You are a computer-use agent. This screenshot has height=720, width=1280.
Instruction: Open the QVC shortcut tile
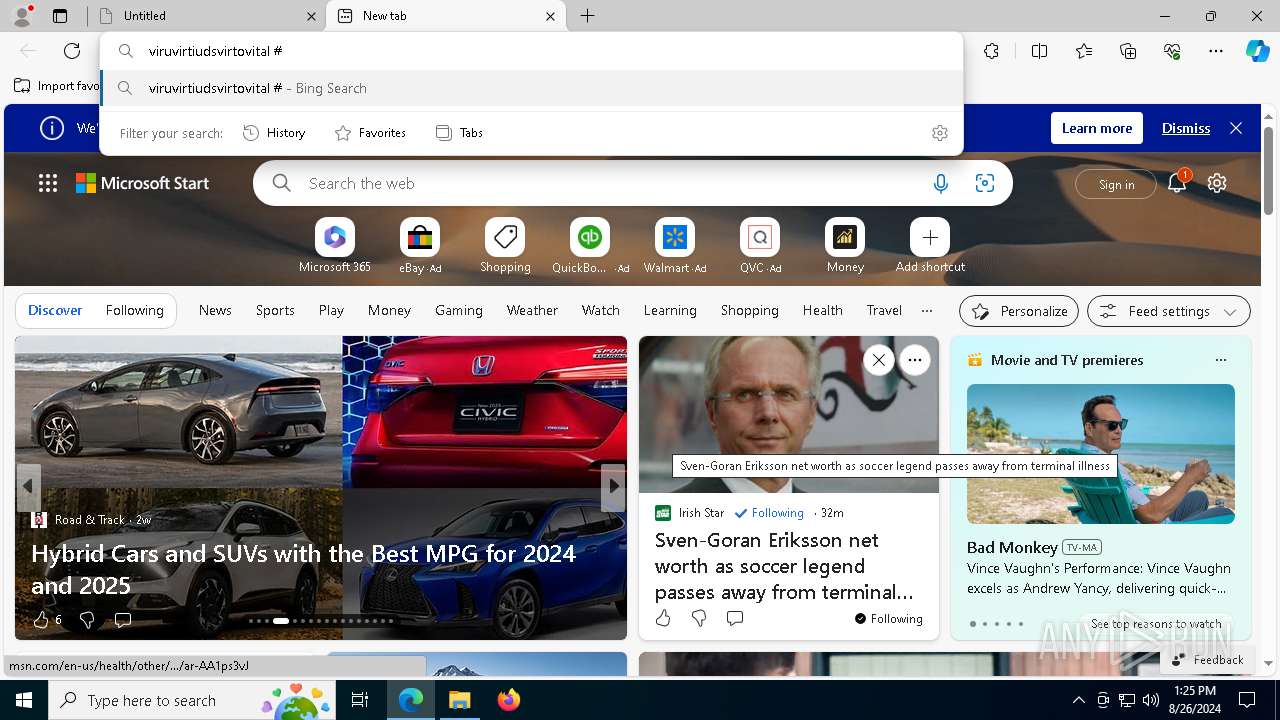pyautogui.click(x=760, y=246)
